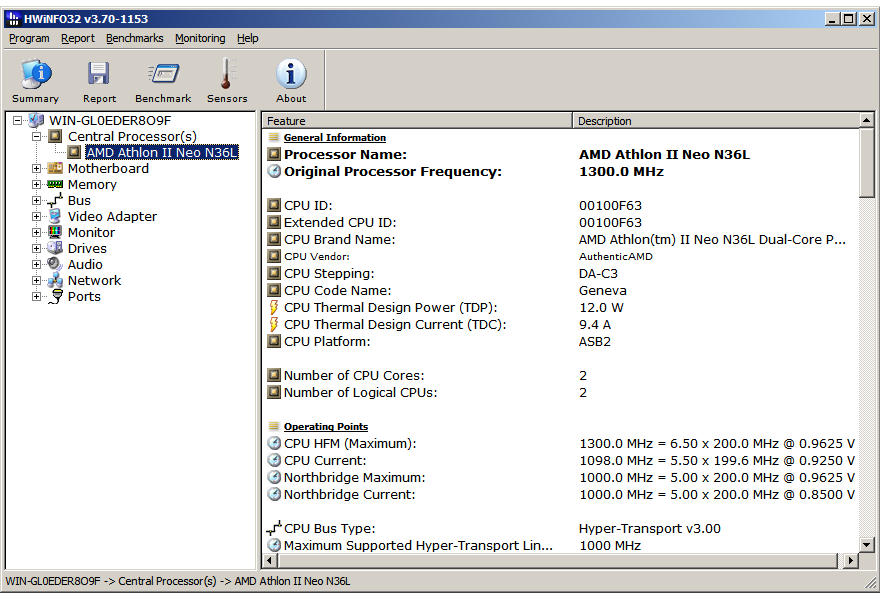Click the Central Processor(s) chip icon
Image resolution: width=880 pixels, height=600 pixels.
click(x=55, y=136)
